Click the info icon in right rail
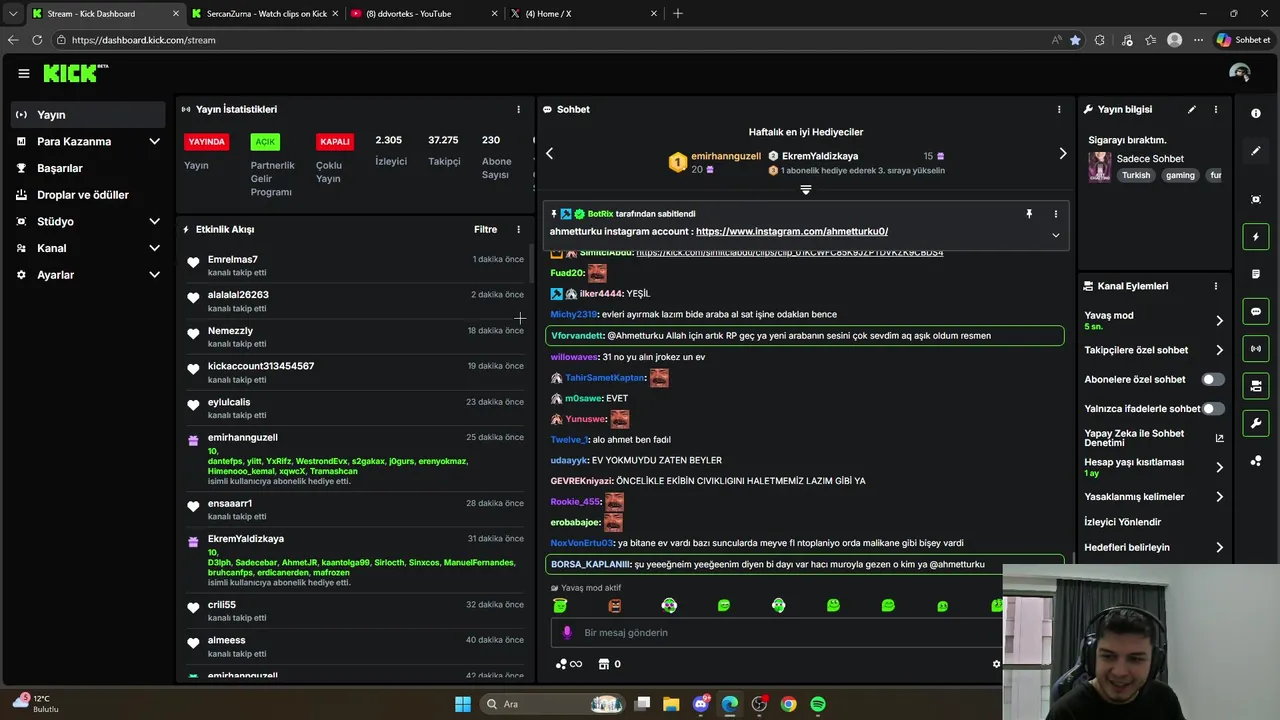This screenshot has width=1280, height=720. tap(1256, 114)
